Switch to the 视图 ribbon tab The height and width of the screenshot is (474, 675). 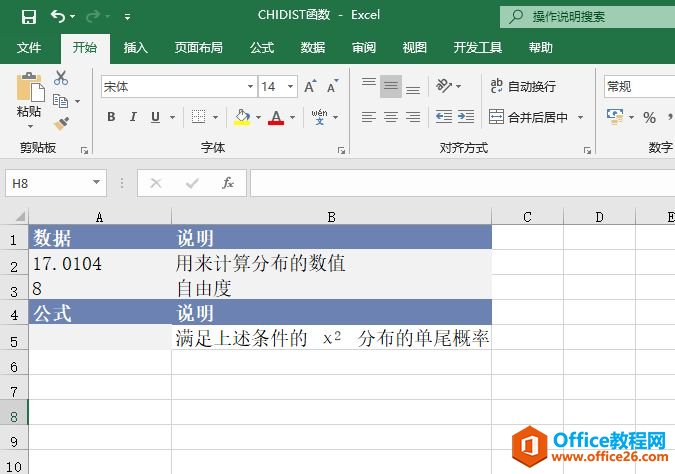(x=415, y=47)
